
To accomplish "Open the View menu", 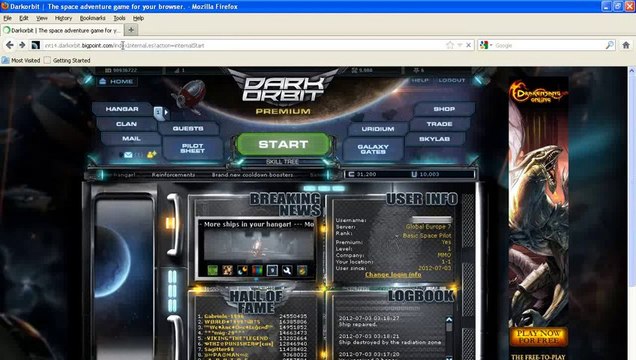I will pos(41,18).
